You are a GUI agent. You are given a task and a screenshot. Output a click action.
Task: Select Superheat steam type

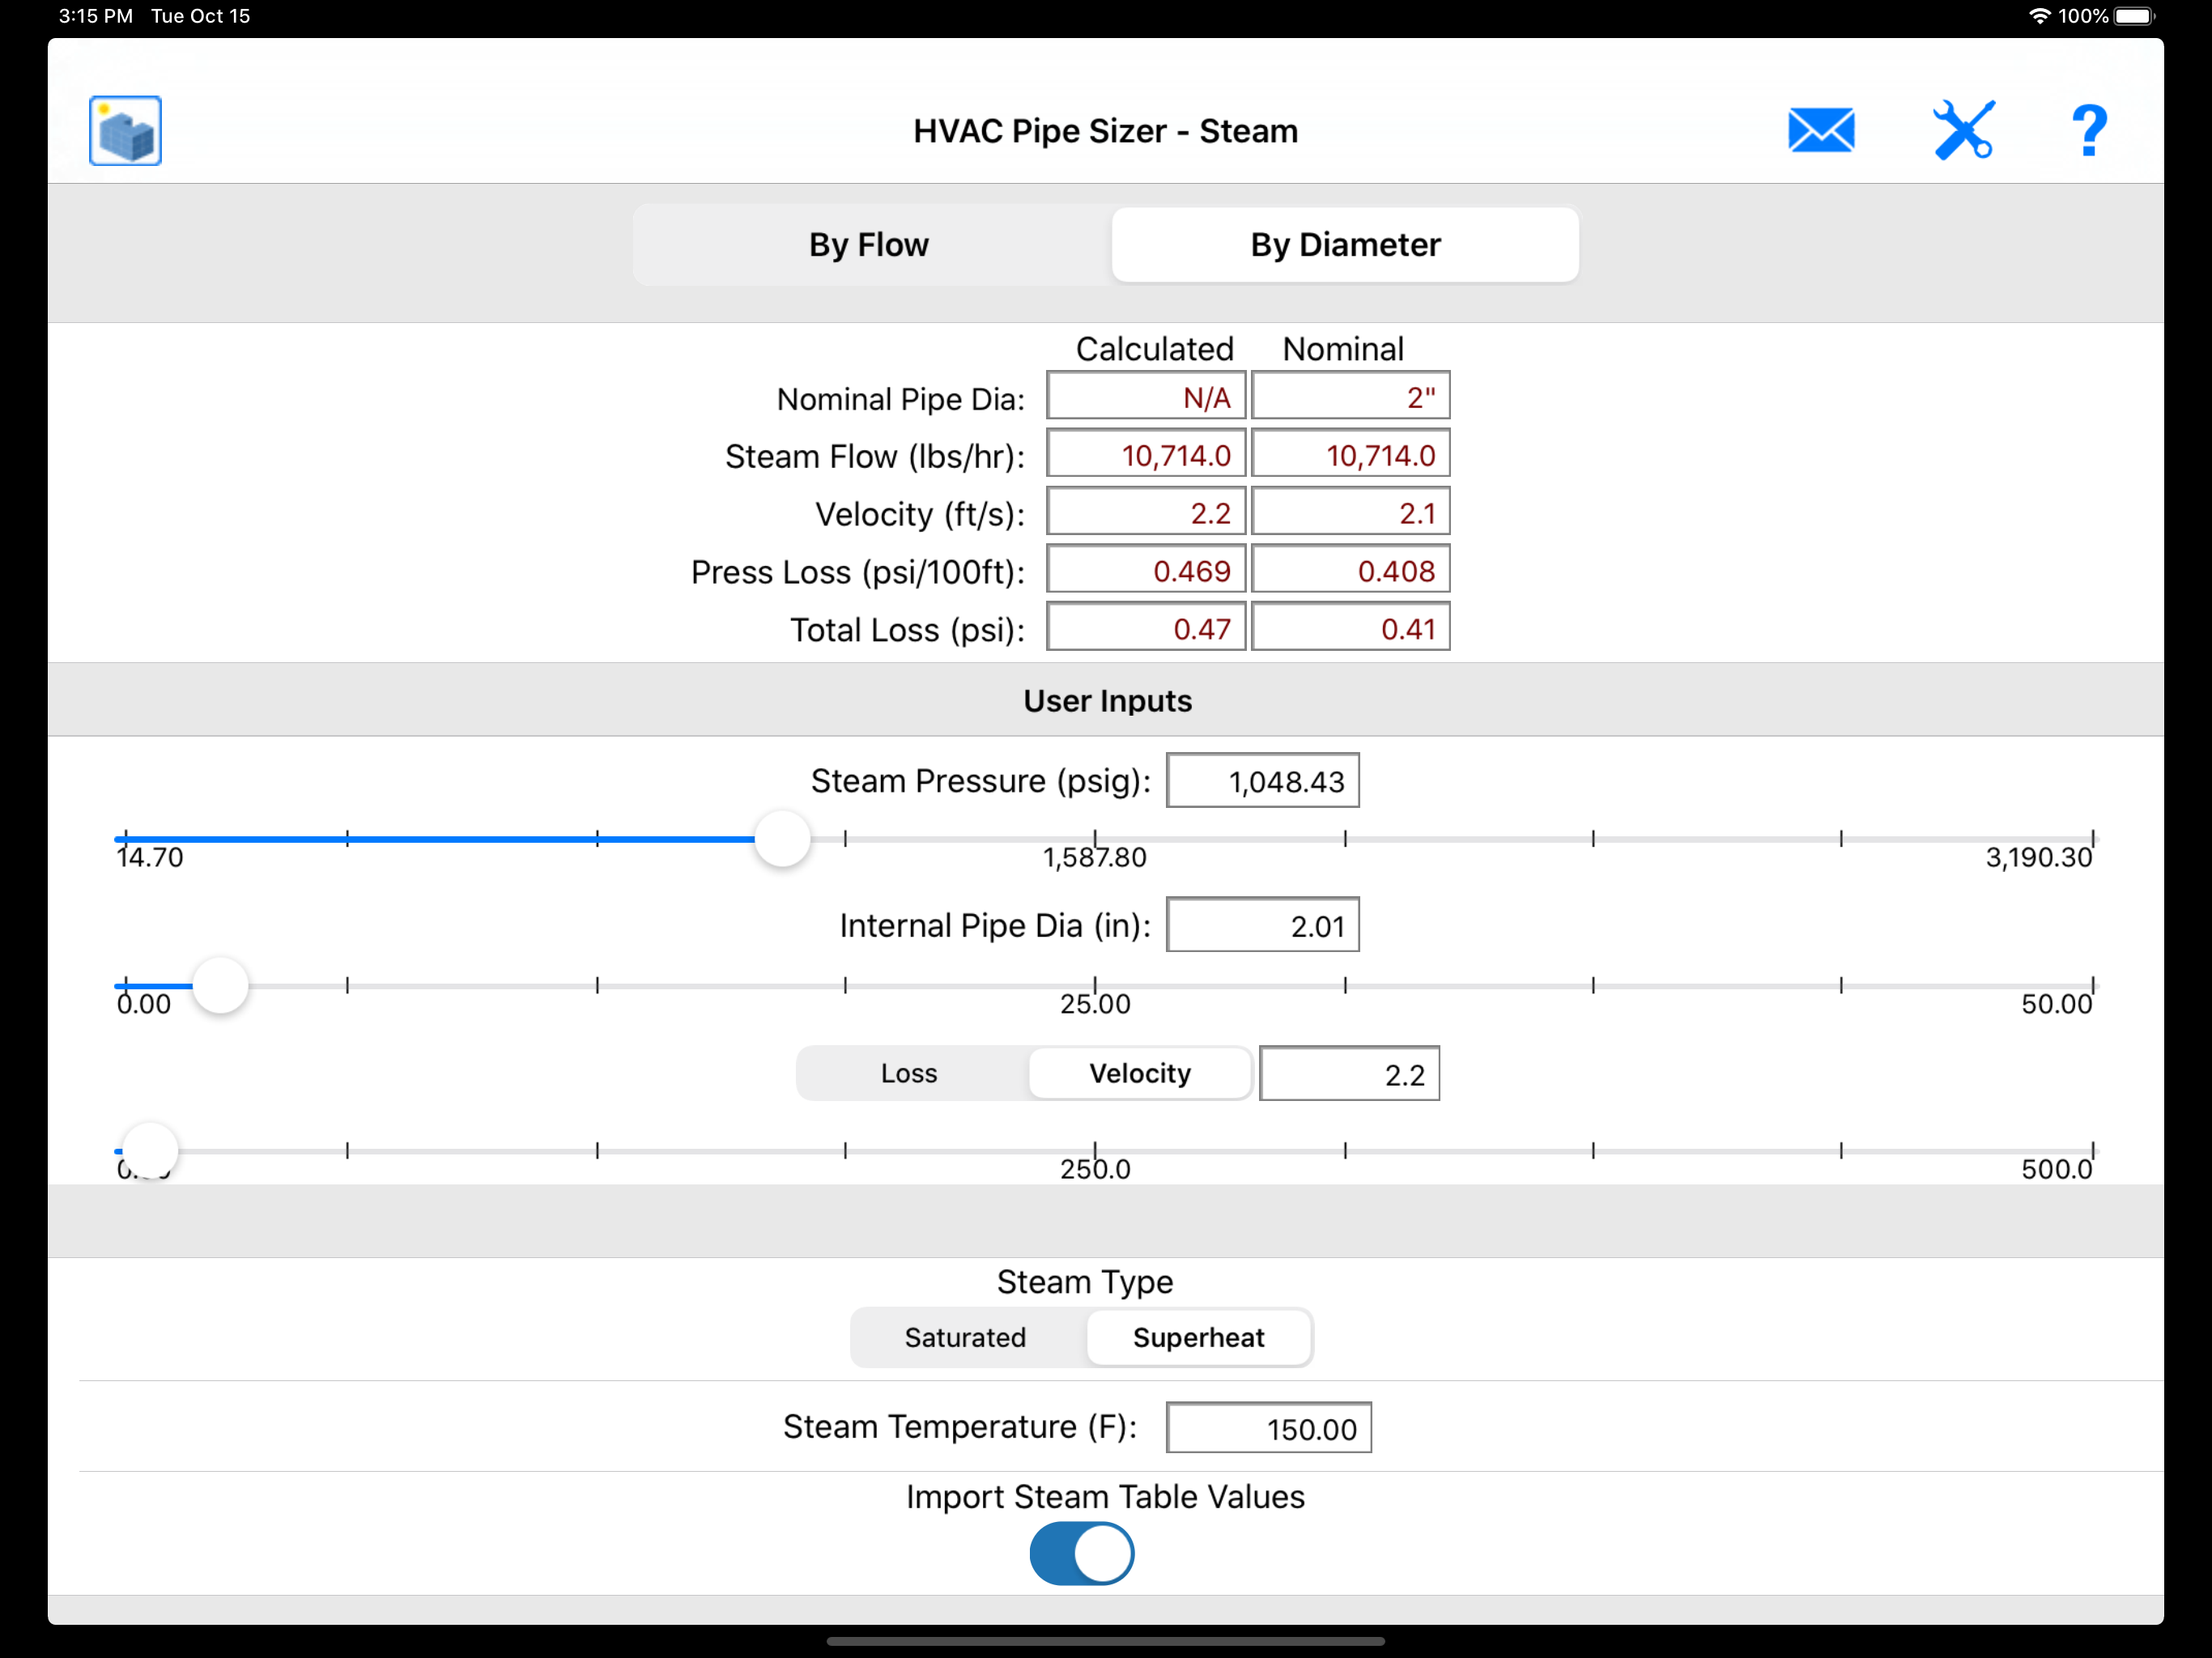[x=1198, y=1337]
